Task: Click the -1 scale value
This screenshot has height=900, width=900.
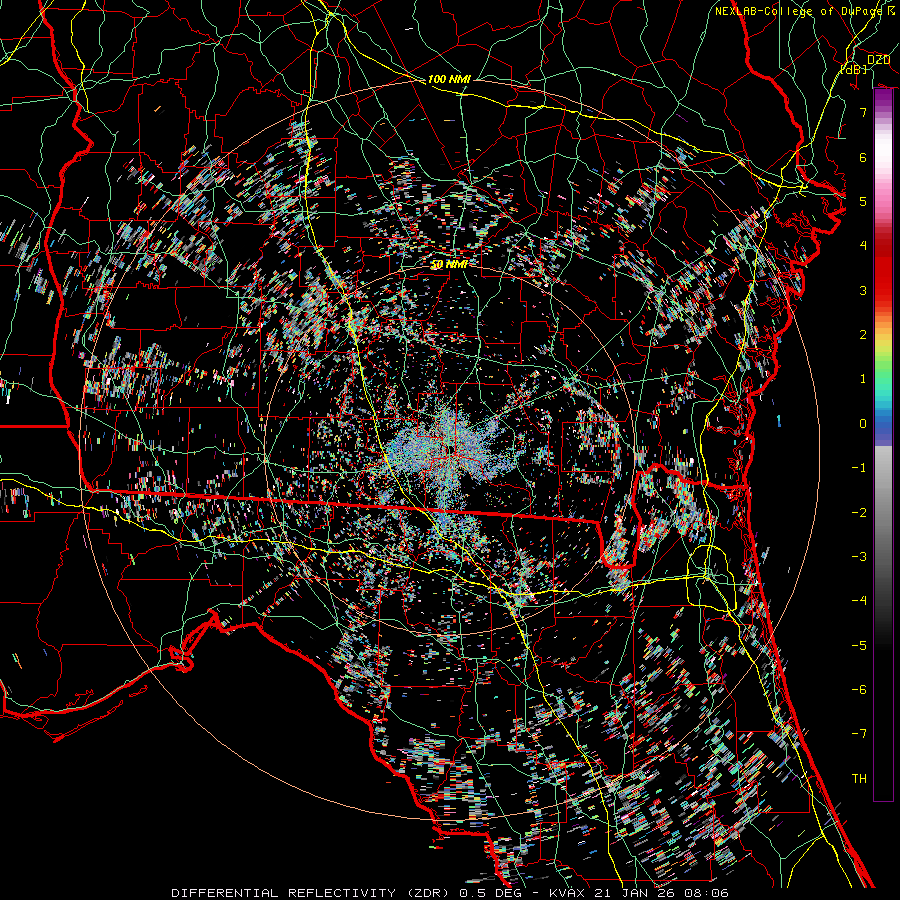Action: [x=859, y=468]
